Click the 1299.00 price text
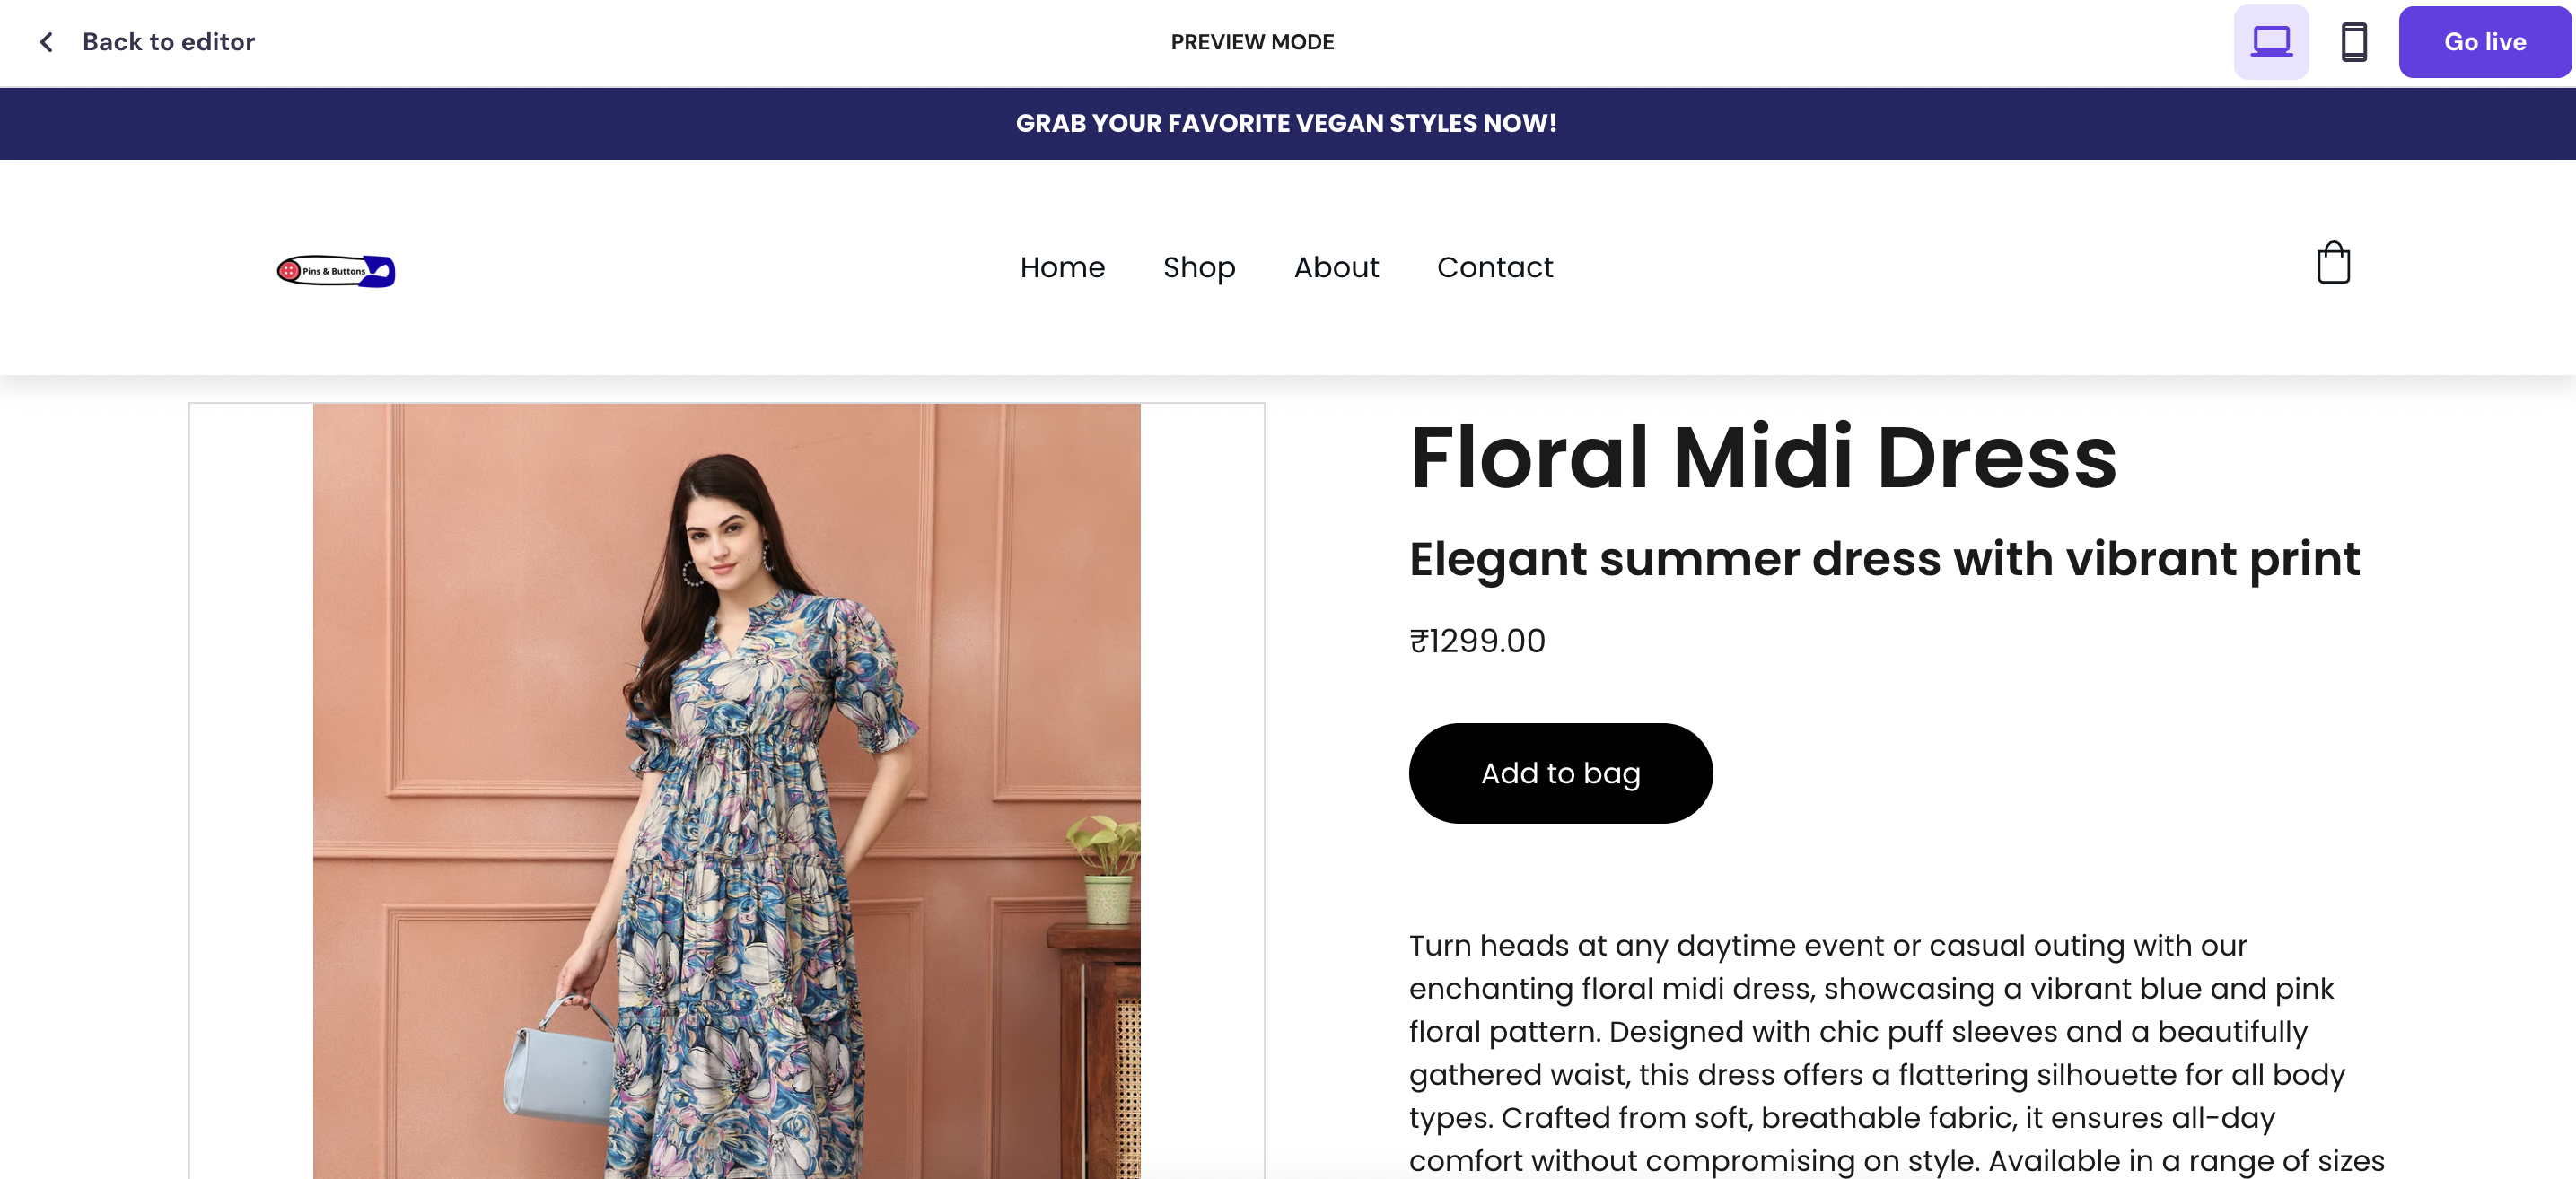 click(1477, 641)
